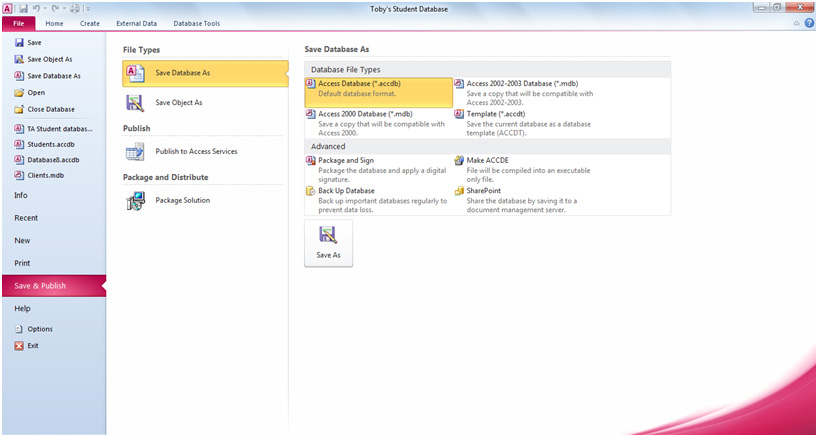Screen dimensions: 818x437
Task: Click the large Save As button
Action: (x=329, y=243)
